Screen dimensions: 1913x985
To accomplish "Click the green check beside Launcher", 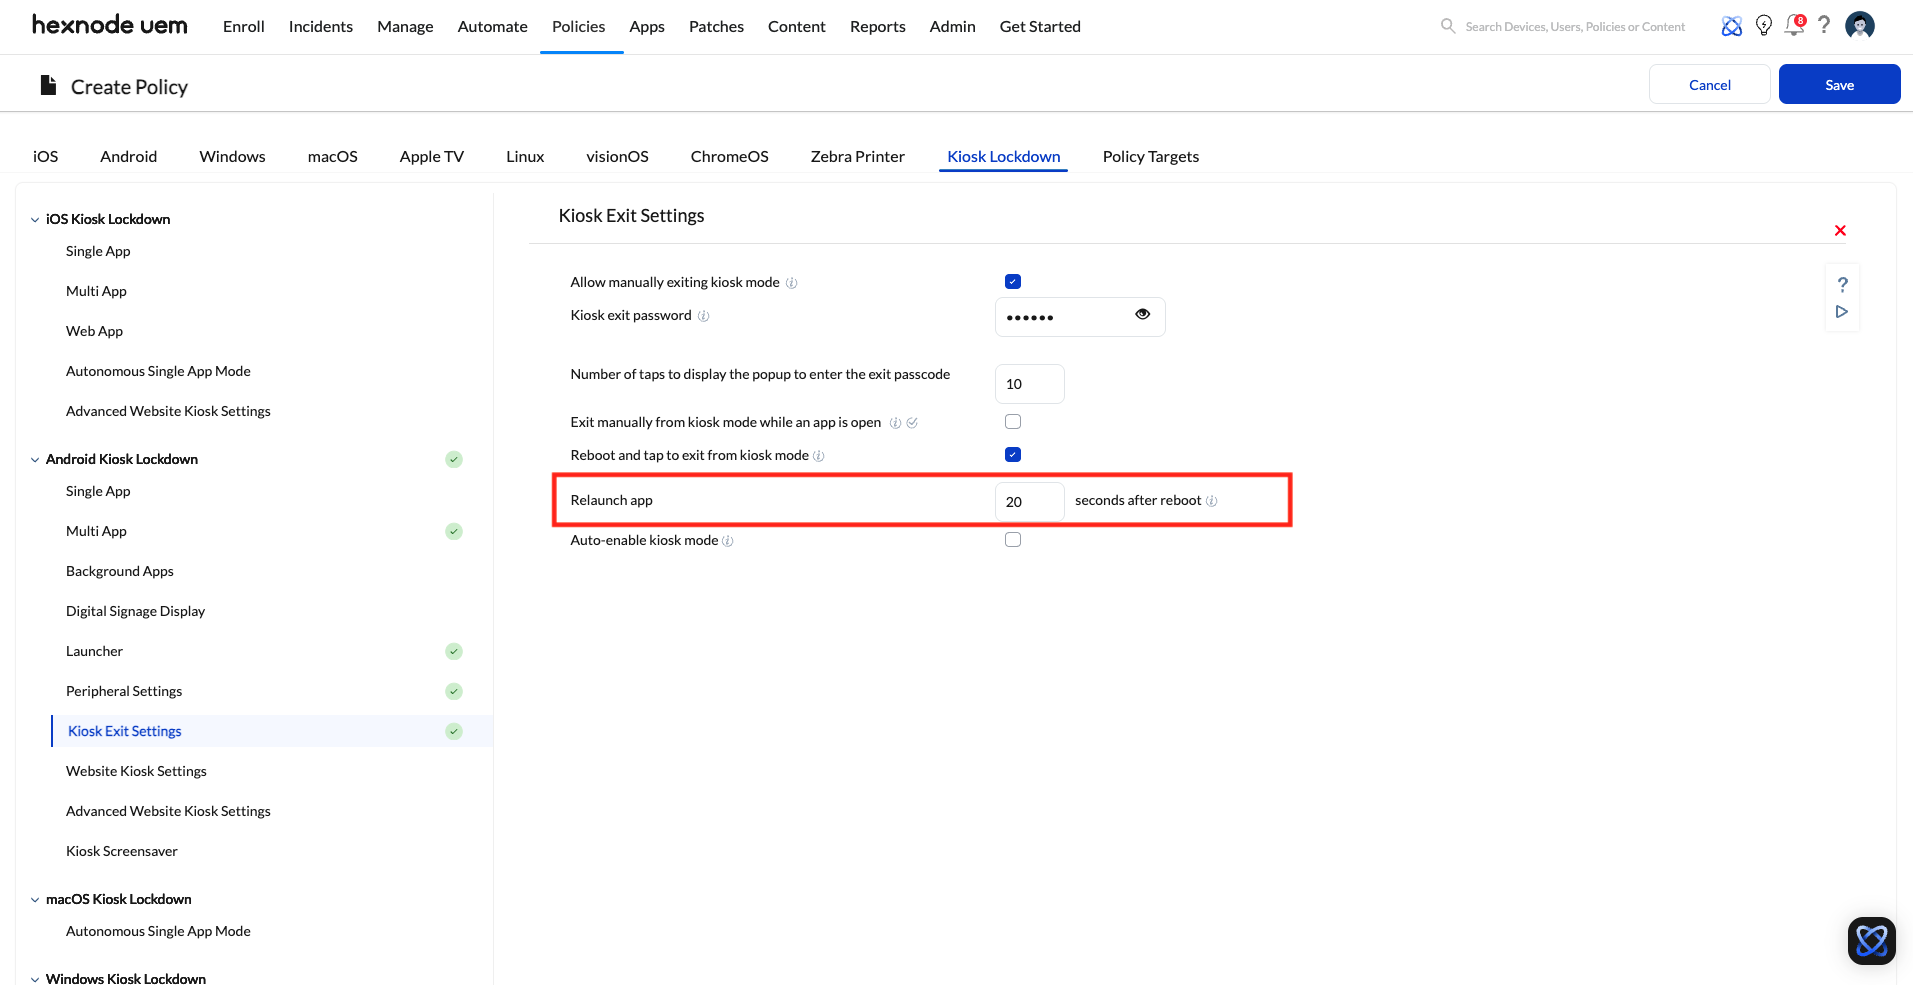I will 454,651.
